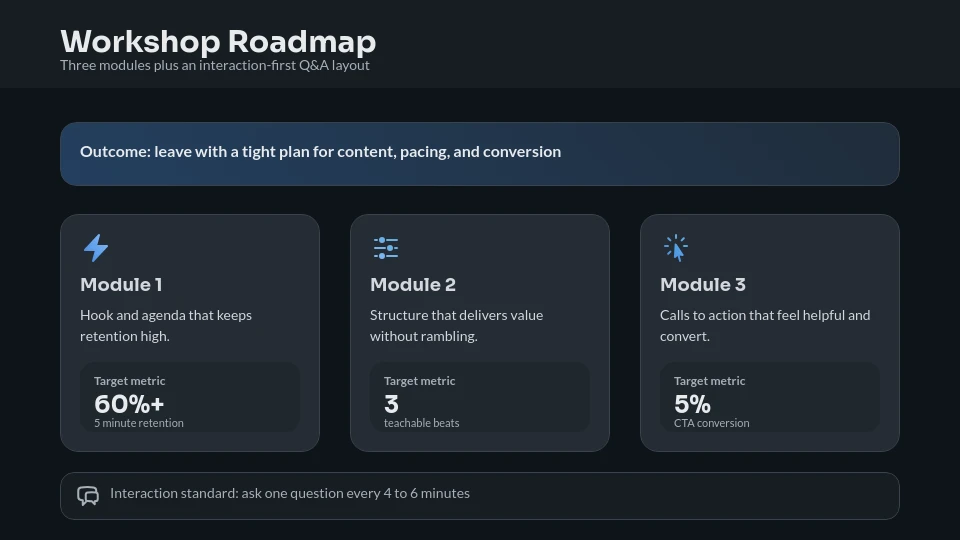Click the chat bubbles icon
The image size is (960, 540).
pyautogui.click(x=88, y=495)
